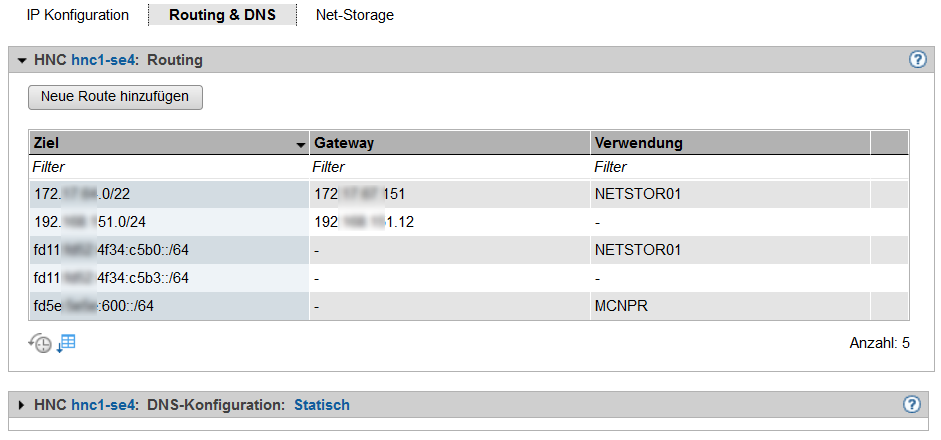Click the Neue Route hinzufügen button
Viewport: 941px width, 440px height.
(x=115, y=96)
